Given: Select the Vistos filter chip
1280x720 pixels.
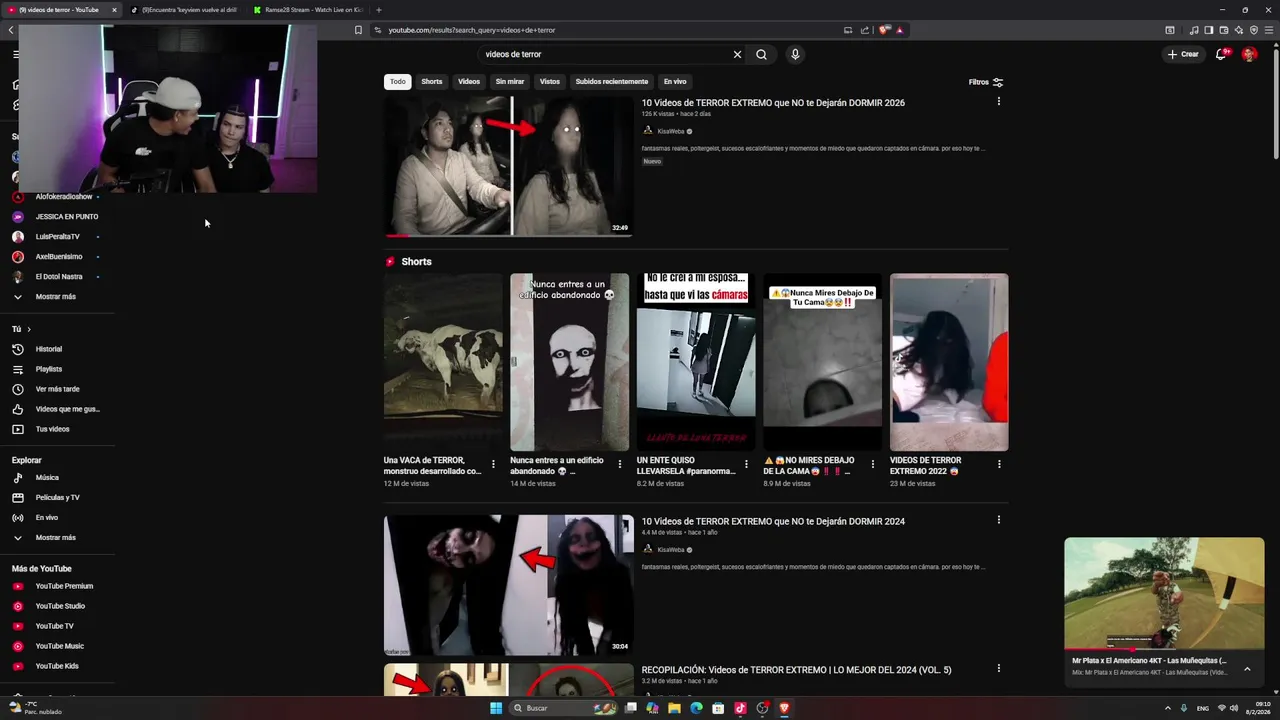Looking at the screenshot, I should pos(550,81).
